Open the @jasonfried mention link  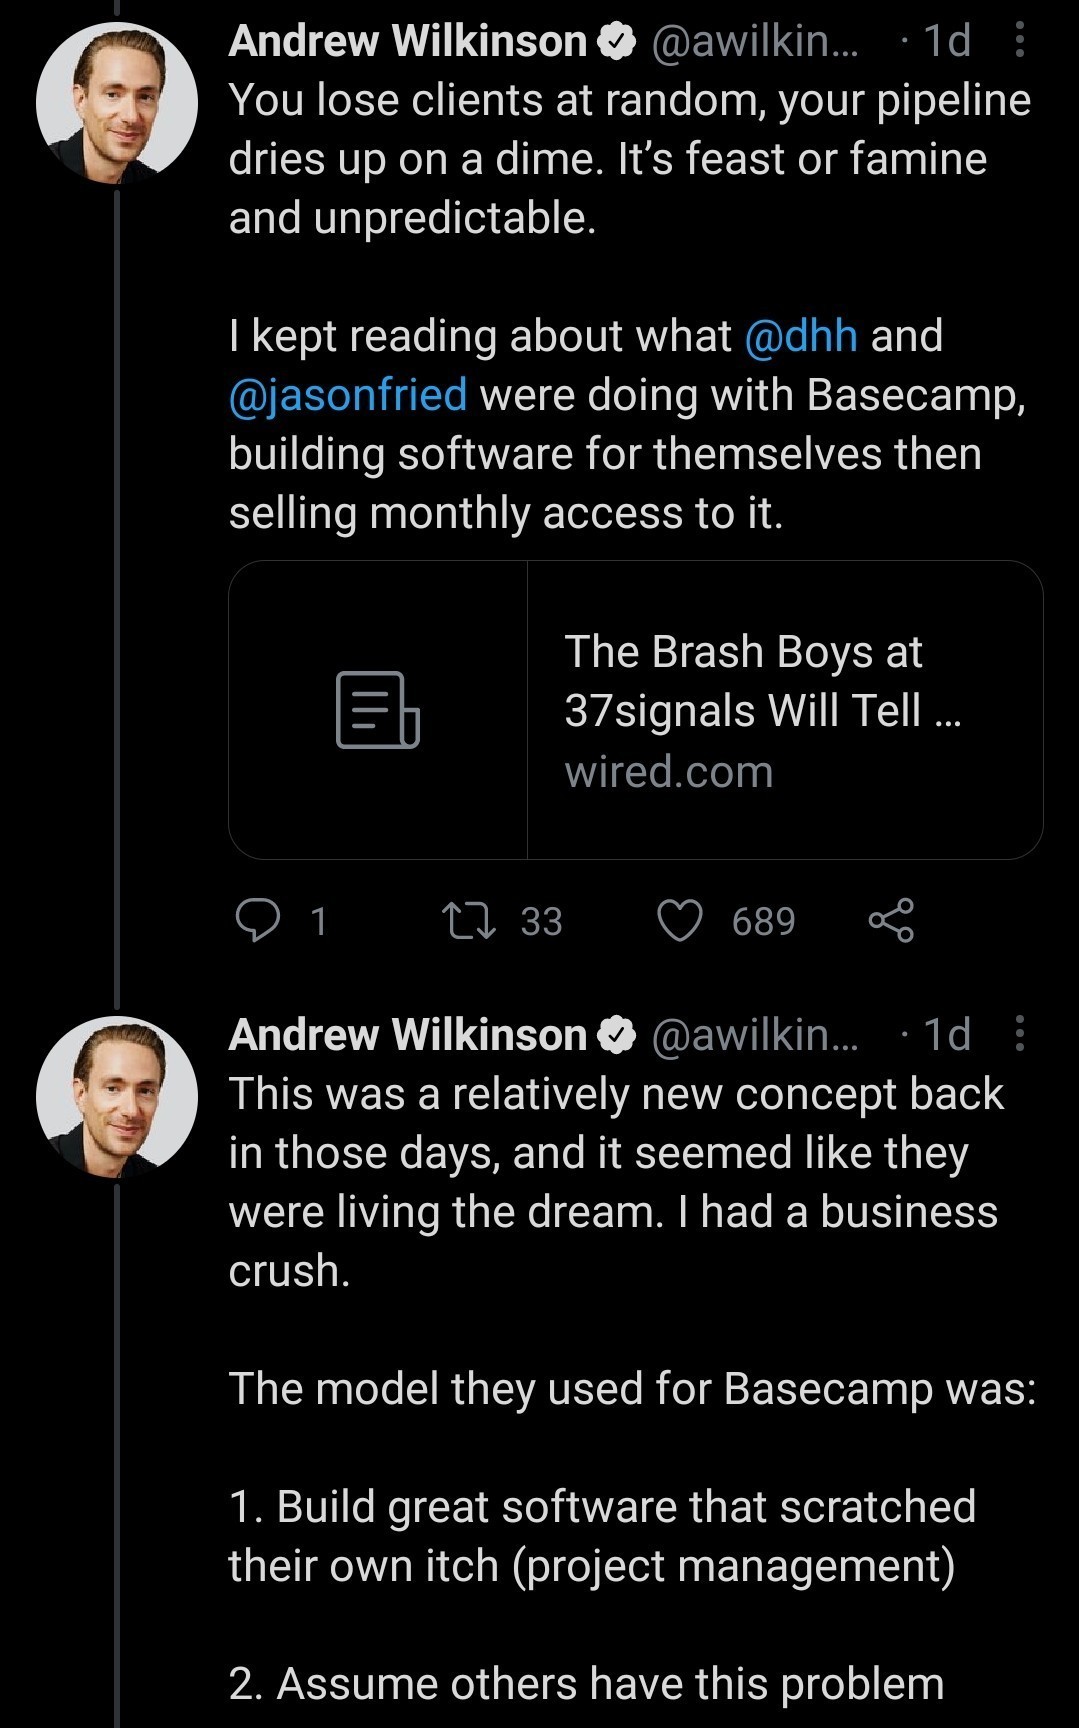(x=348, y=395)
